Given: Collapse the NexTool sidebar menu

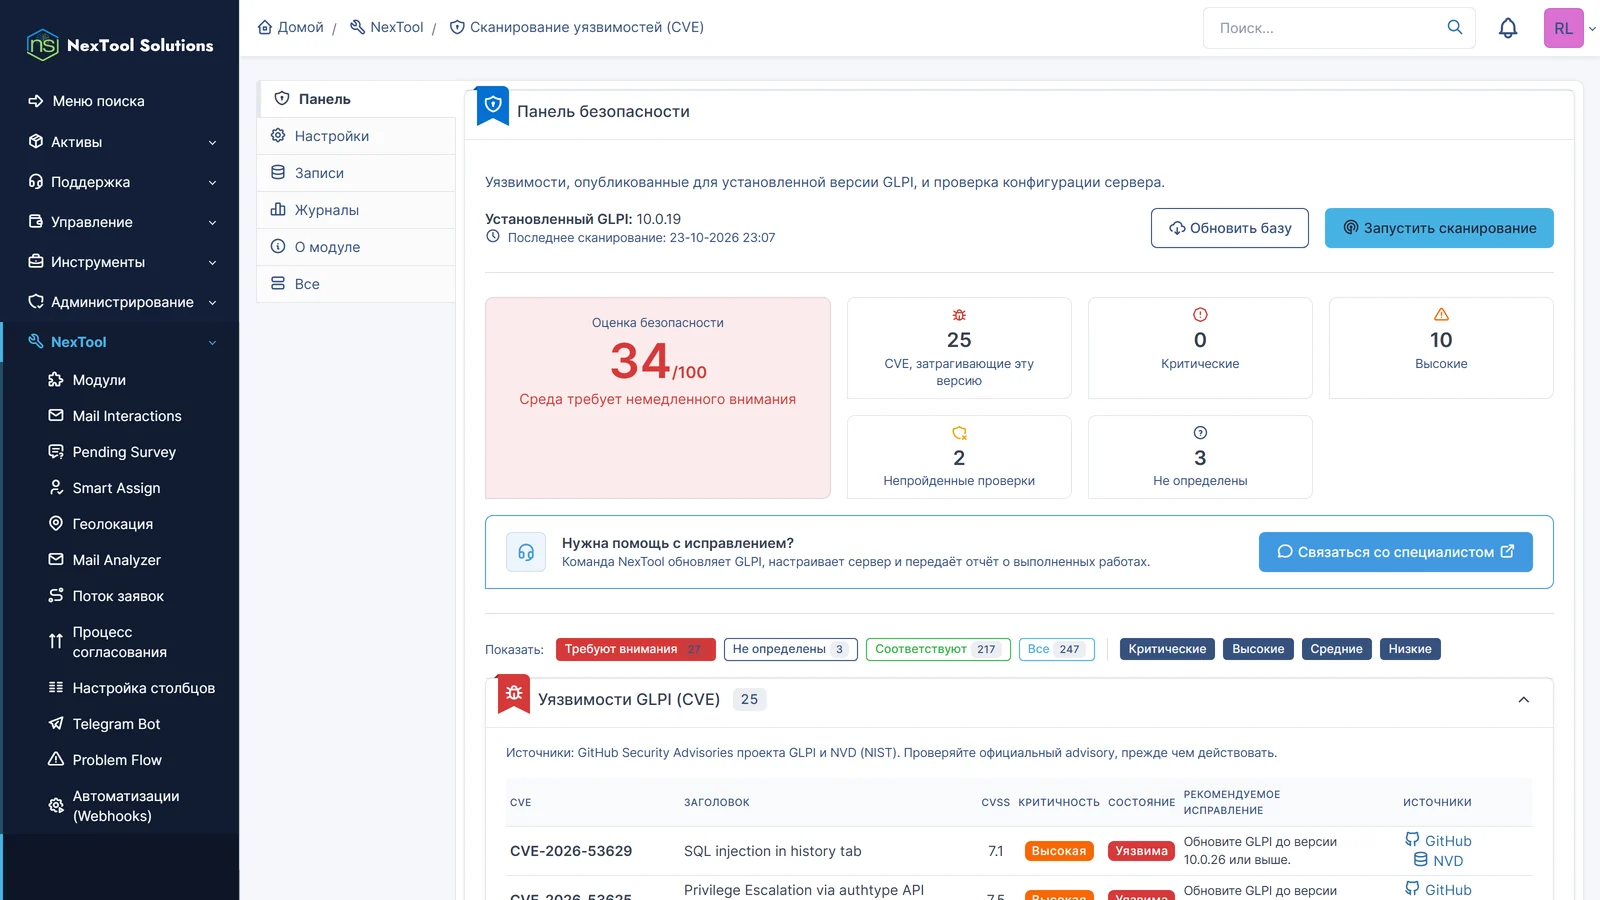Looking at the screenshot, I should 120,342.
